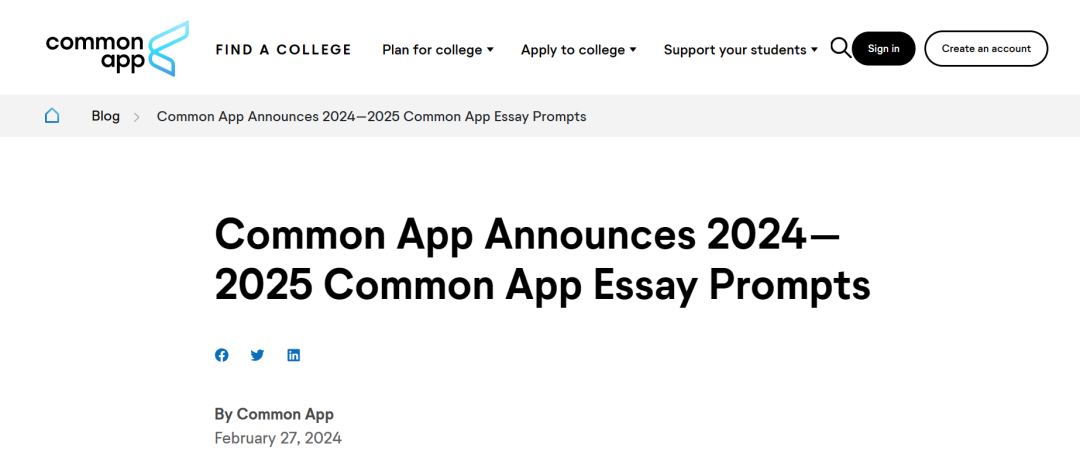Expand the Support your students menu
Image resolution: width=1080 pixels, height=471 pixels.
740,50
